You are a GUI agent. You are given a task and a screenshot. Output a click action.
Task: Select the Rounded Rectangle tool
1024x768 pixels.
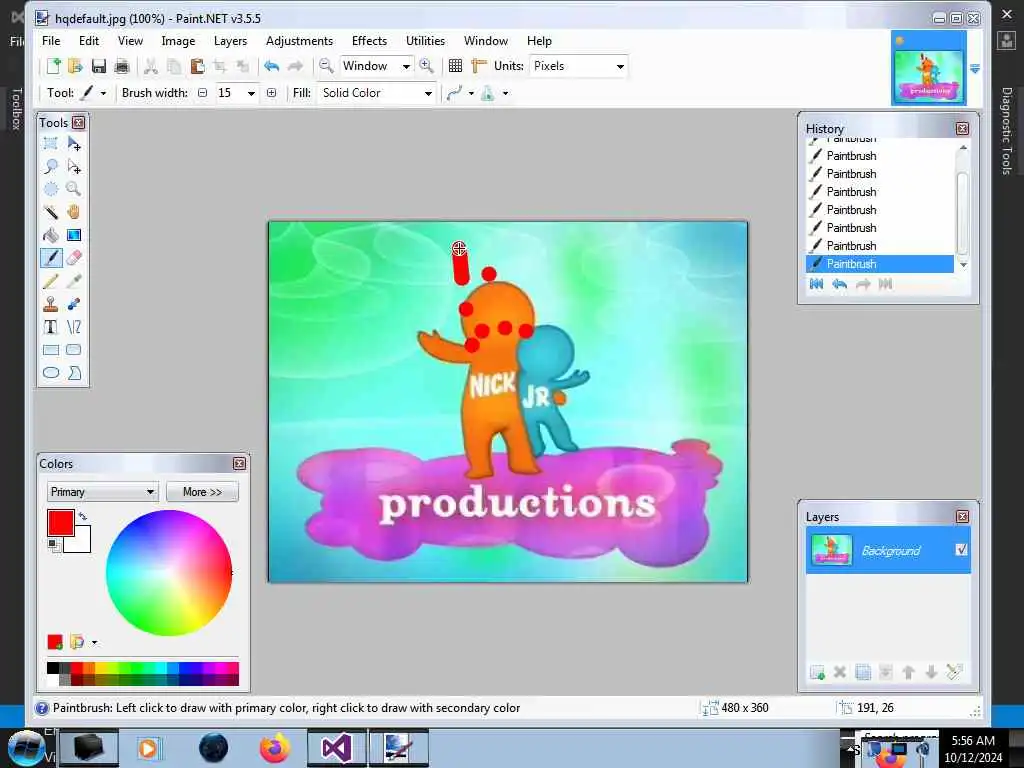74,350
